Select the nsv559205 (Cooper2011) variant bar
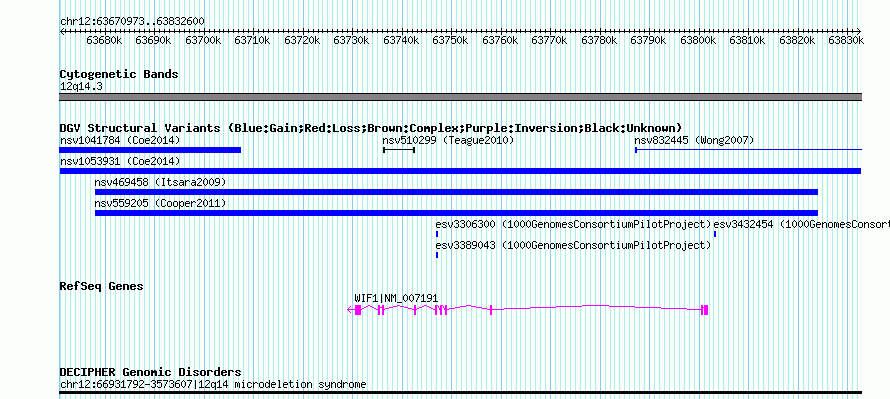 click(x=456, y=213)
